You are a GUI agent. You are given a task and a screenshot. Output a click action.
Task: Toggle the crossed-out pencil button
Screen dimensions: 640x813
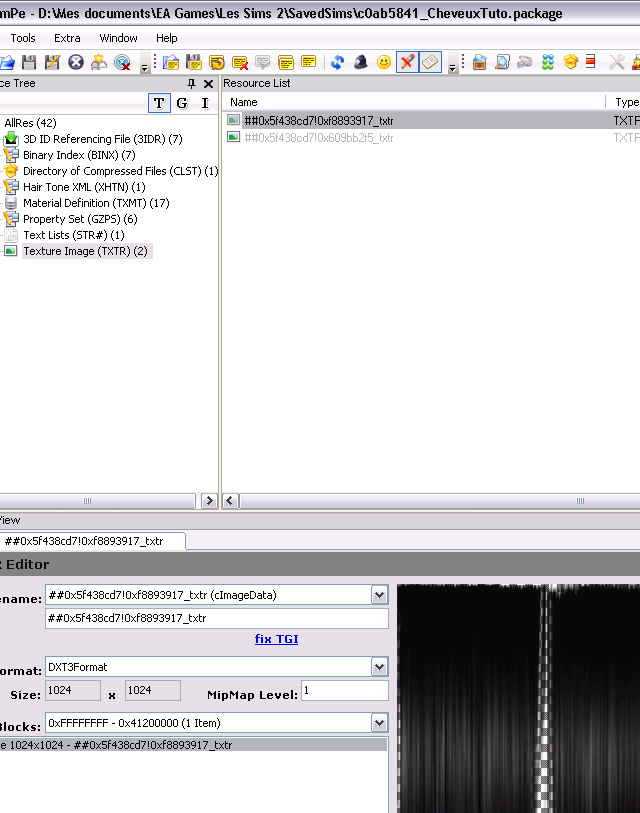pyautogui.click(x=407, y=62)
